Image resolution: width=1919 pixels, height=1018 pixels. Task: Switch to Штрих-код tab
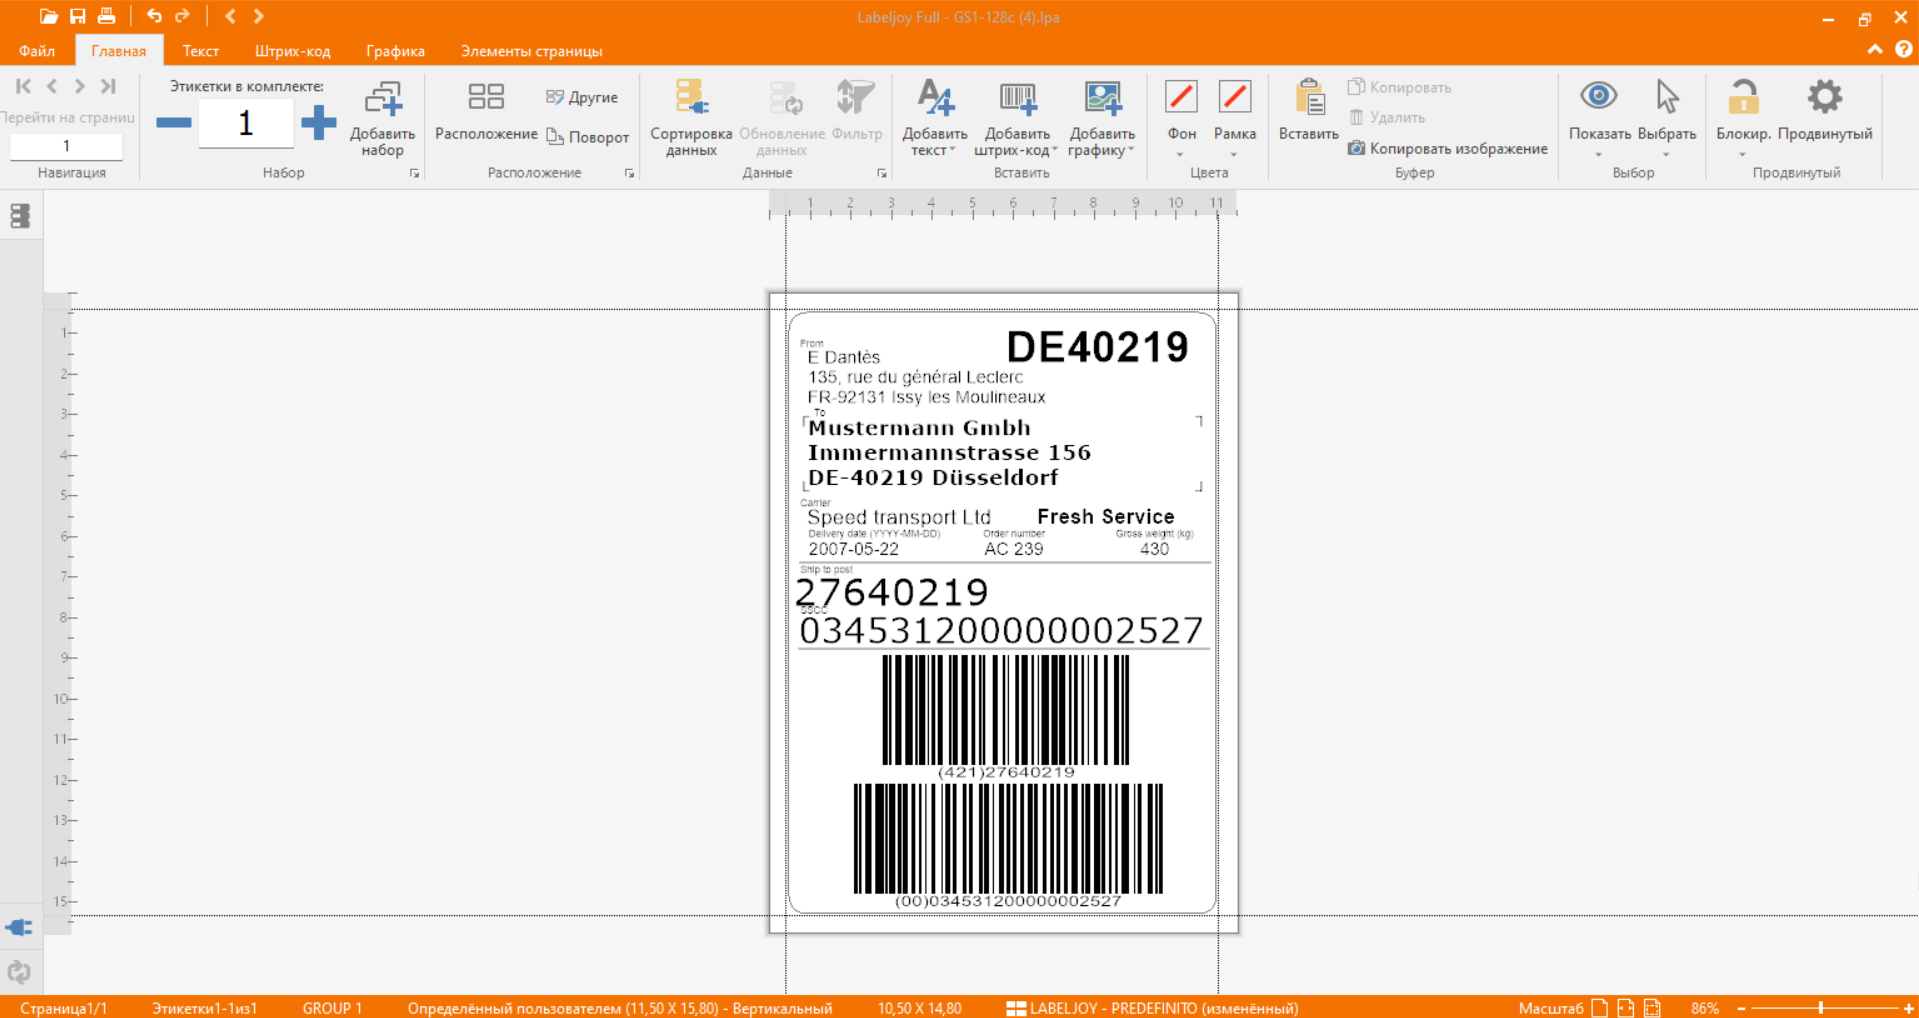292,51
